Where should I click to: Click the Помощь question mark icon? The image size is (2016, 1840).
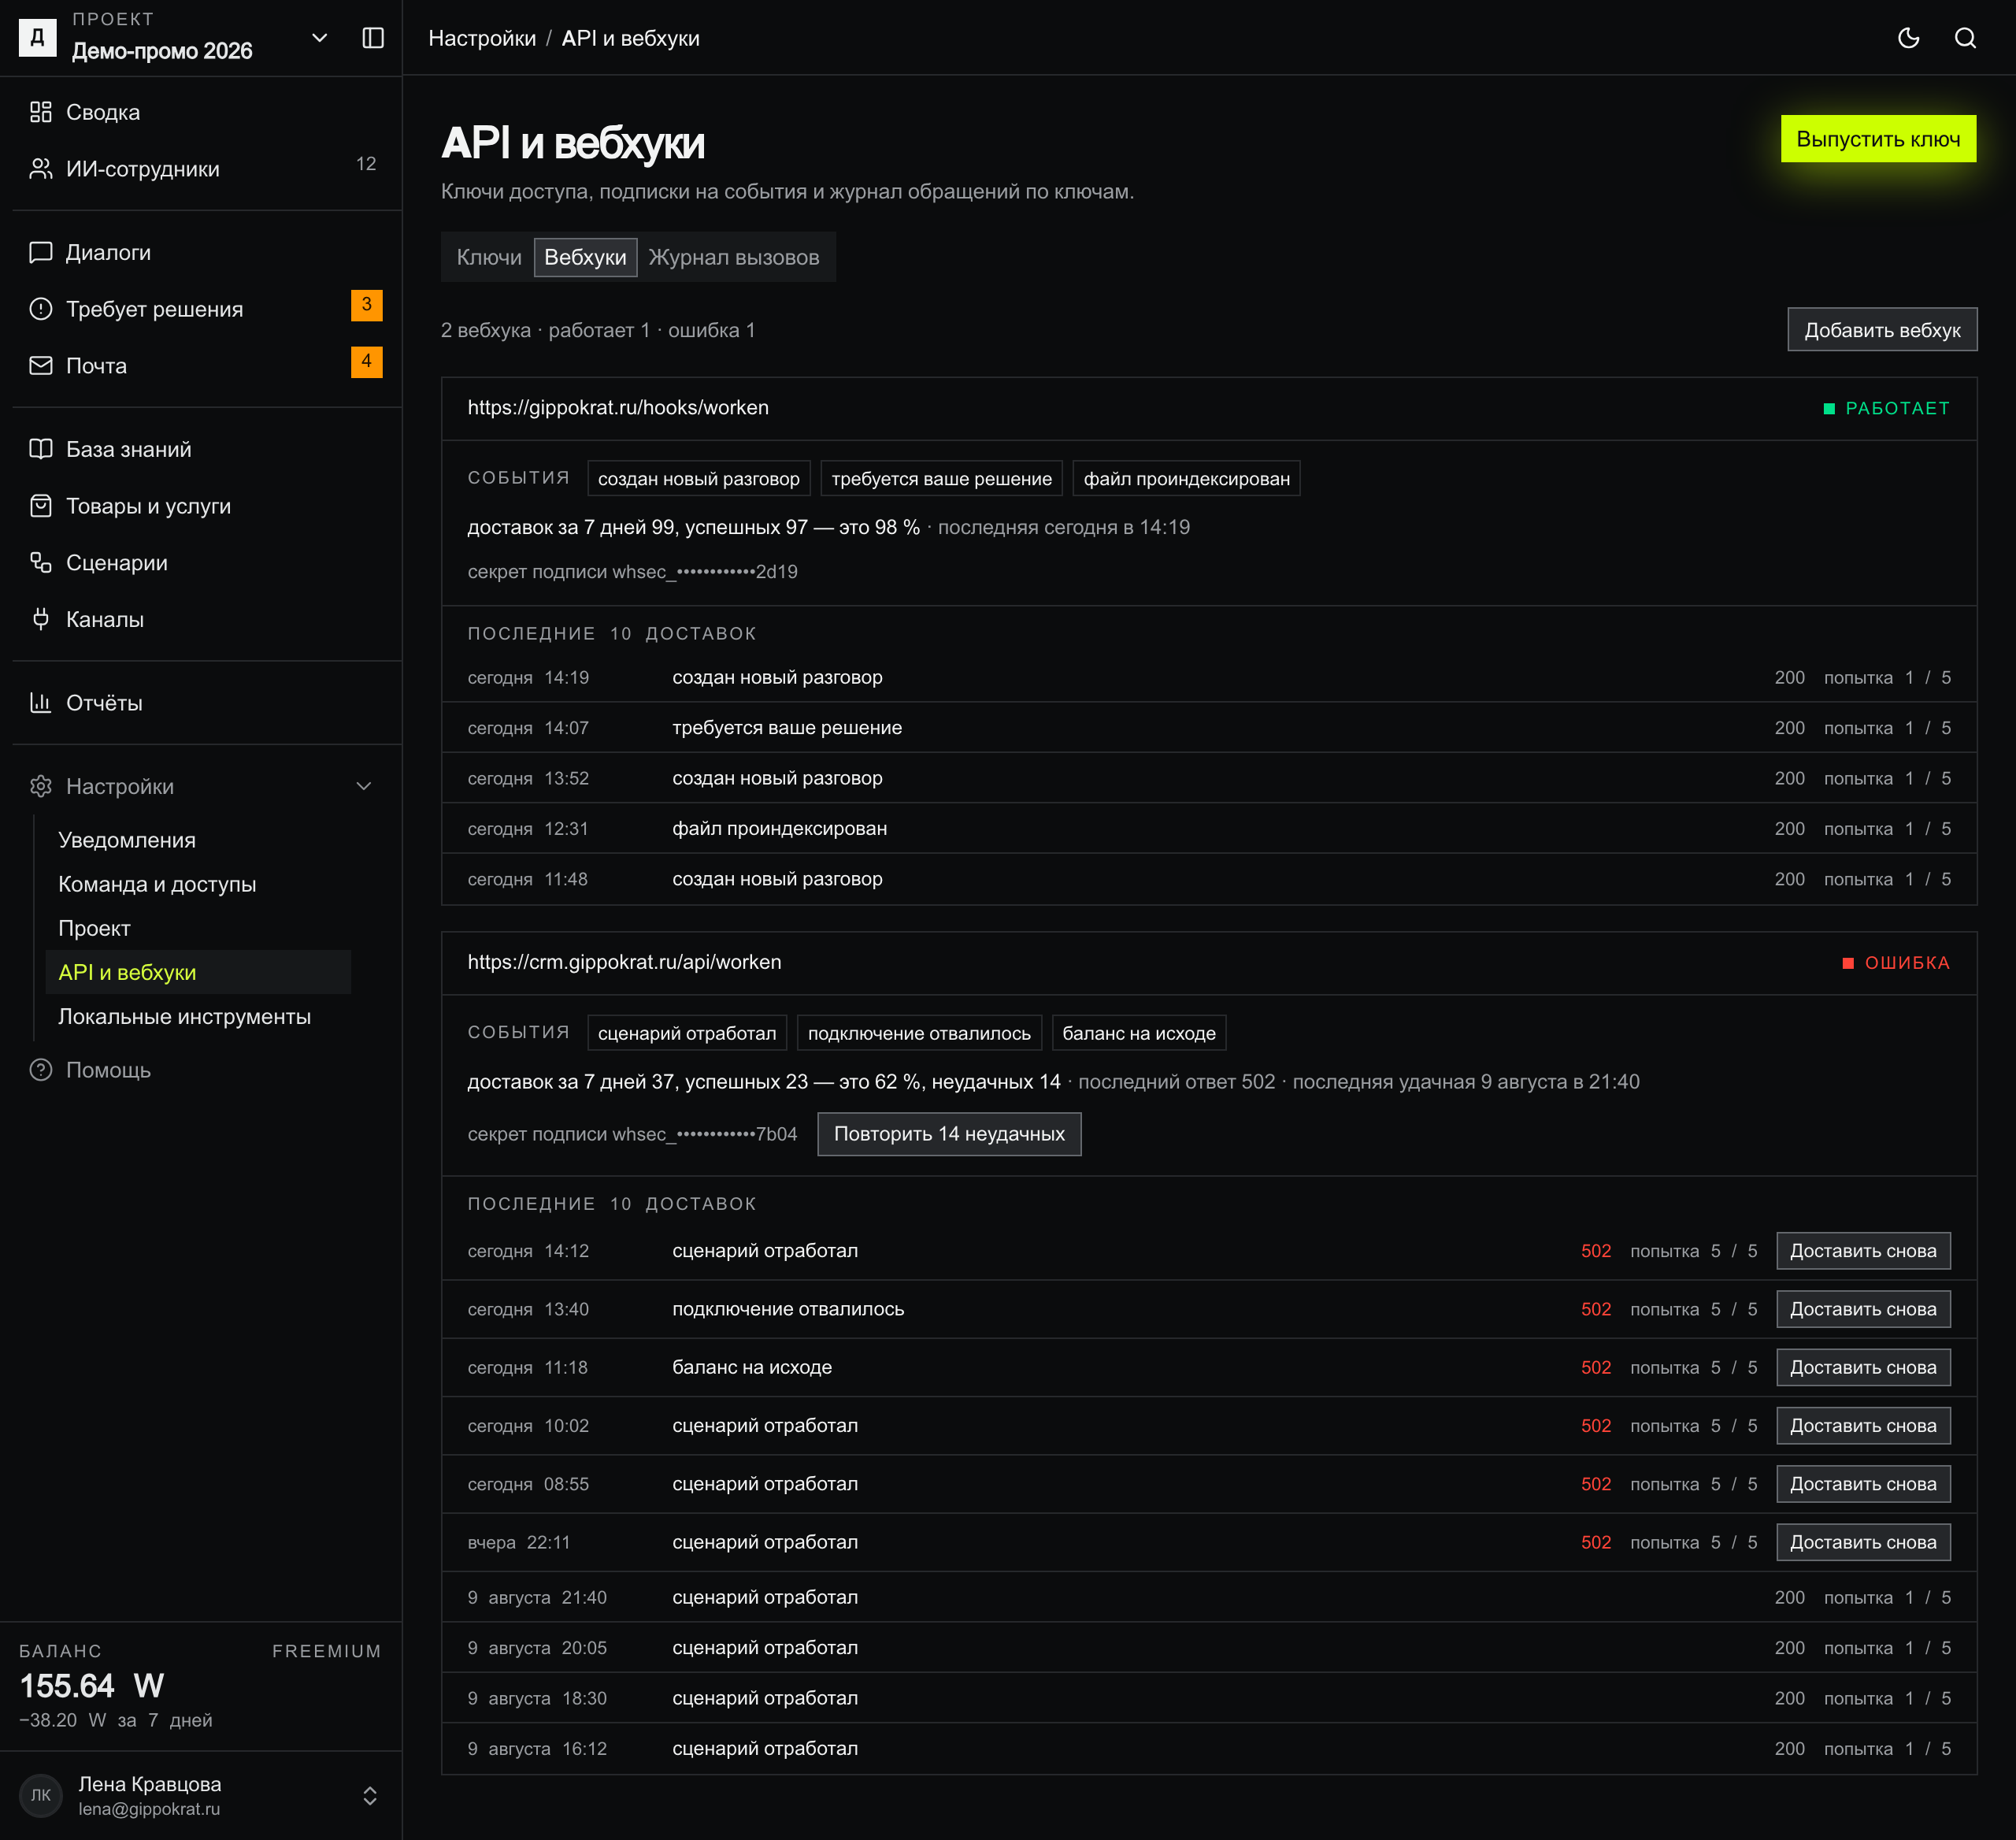click(41, 1070)
